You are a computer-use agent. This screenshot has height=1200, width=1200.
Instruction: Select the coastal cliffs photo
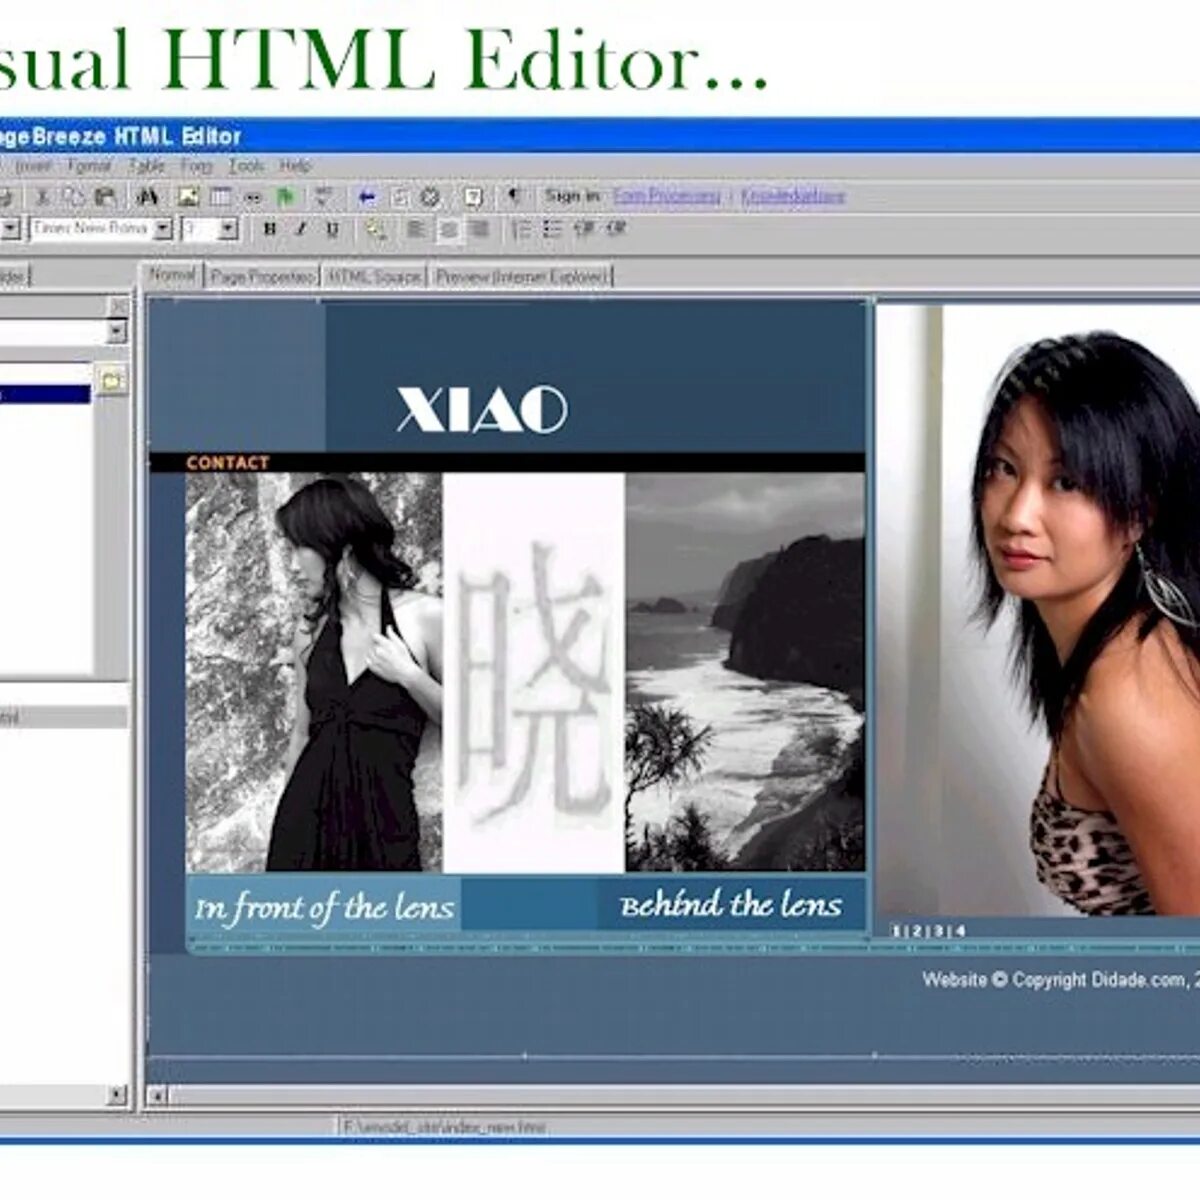pyautogui.click(x=745, y=672)
